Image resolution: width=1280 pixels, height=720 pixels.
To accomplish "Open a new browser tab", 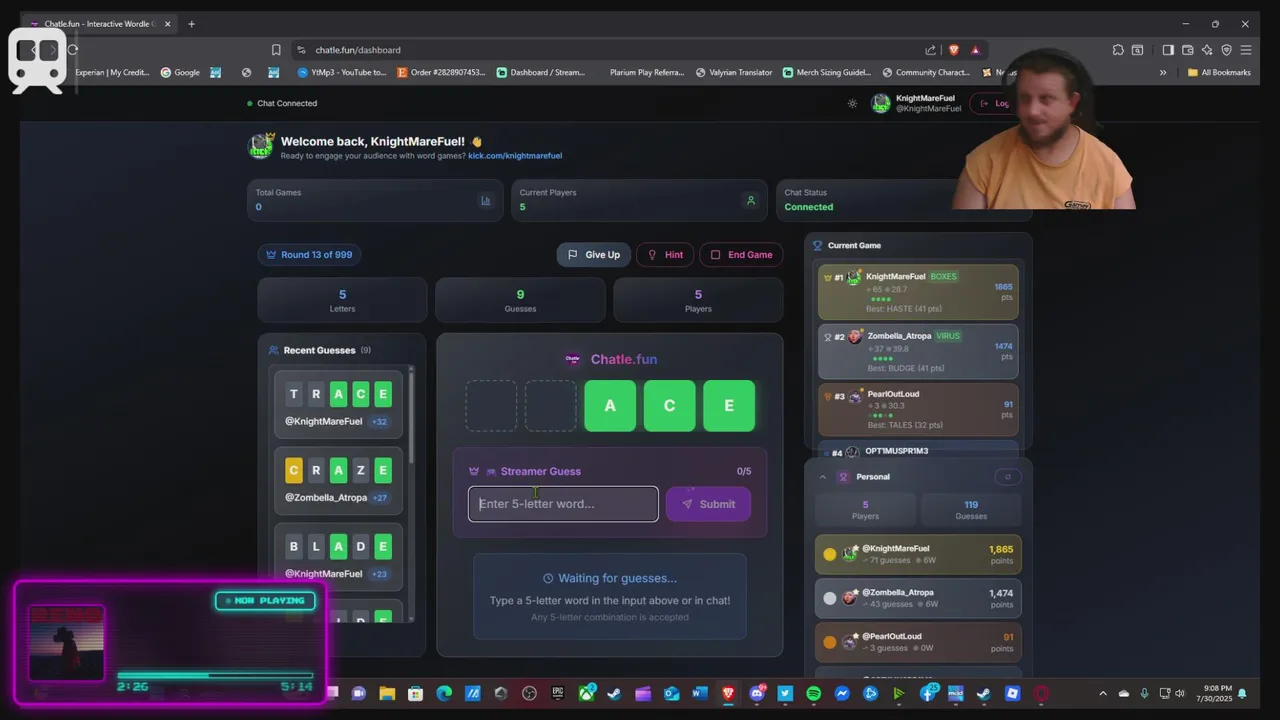I will tap(191, 24).
